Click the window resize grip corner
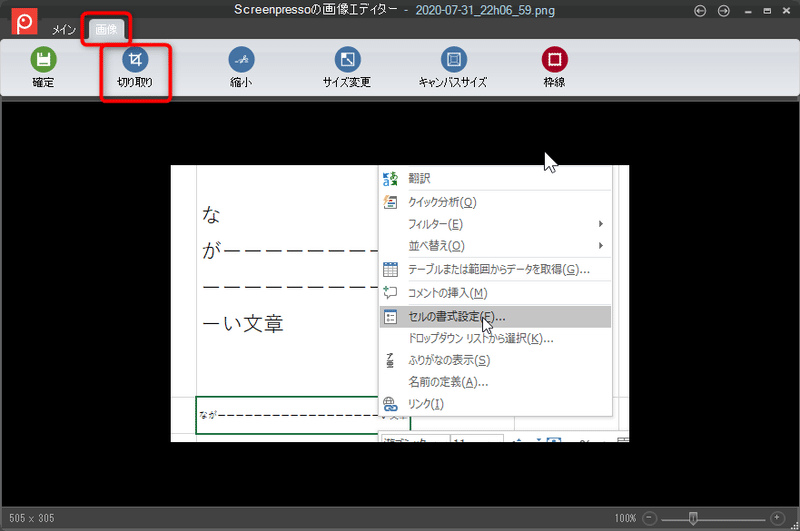The image size is (800, 531). [794, 526]
